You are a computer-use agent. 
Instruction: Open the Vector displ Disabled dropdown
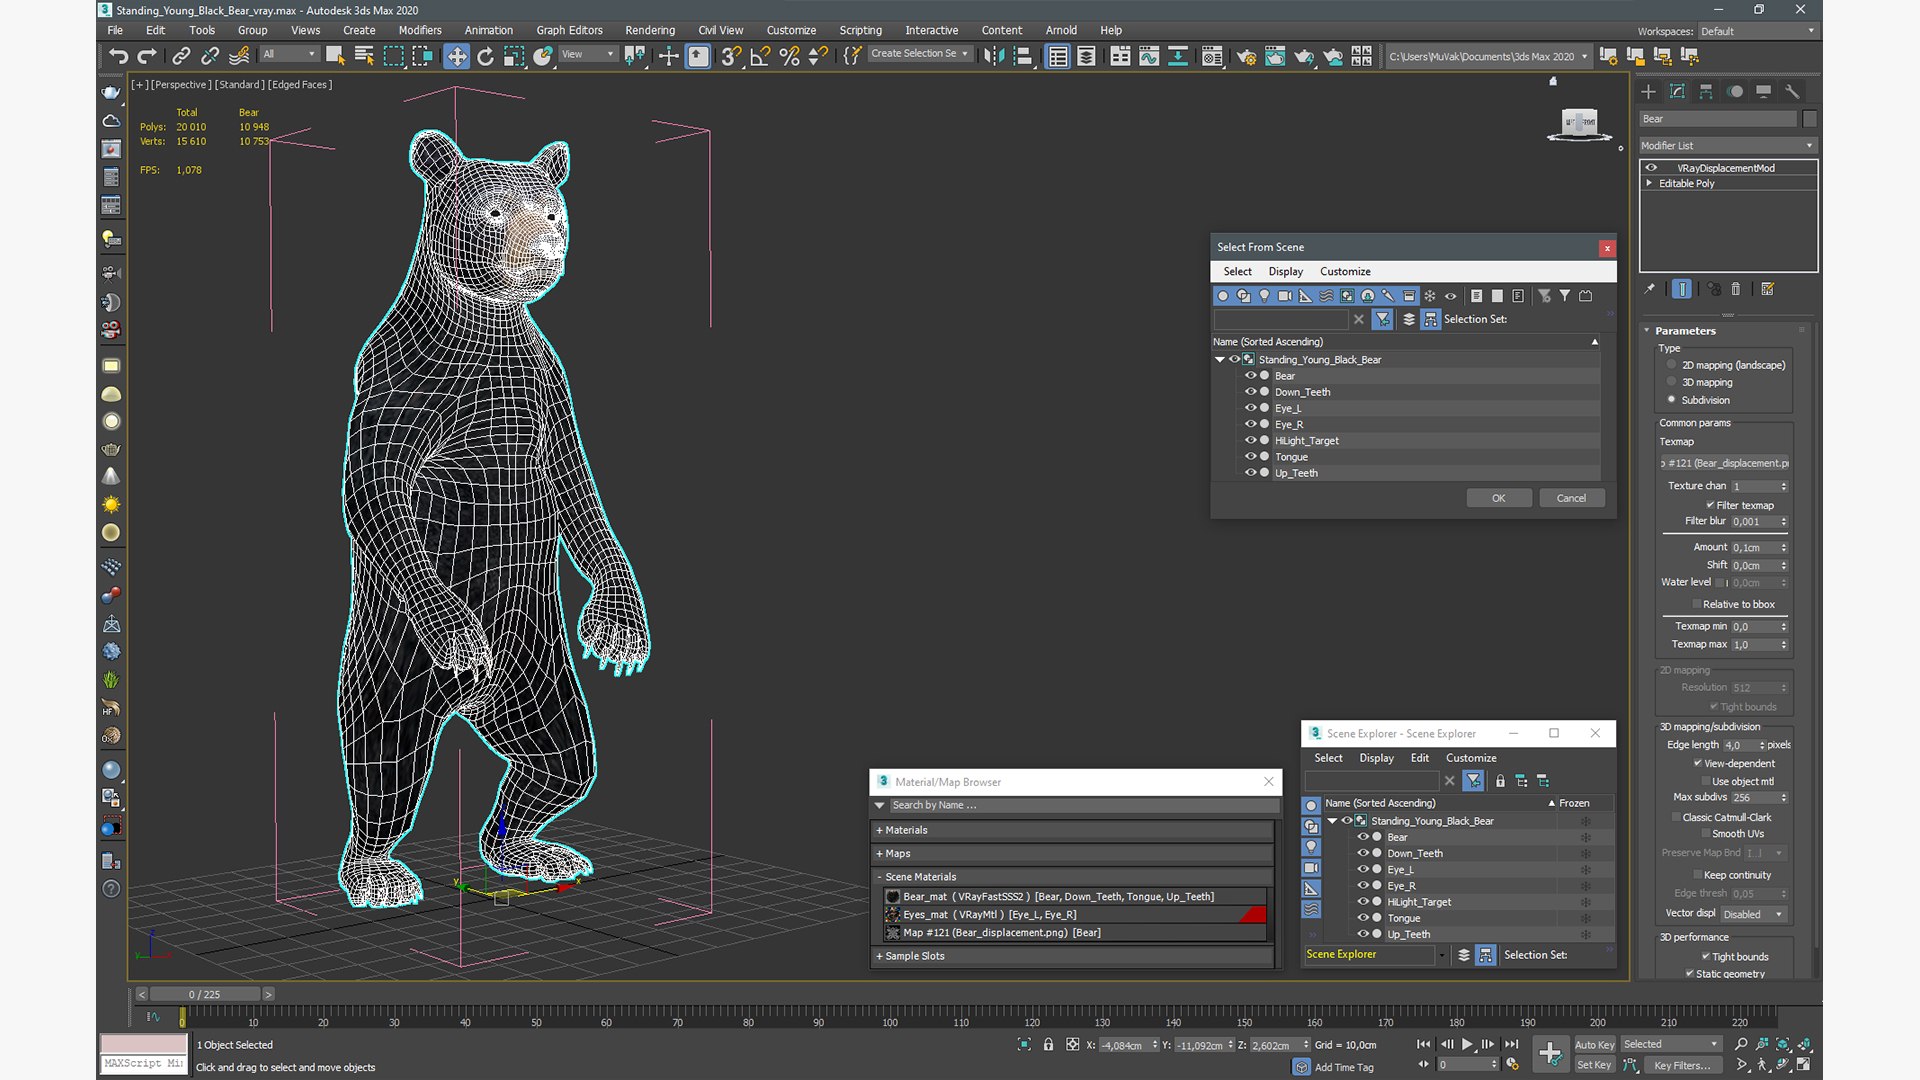click(x=1753, y=914)
